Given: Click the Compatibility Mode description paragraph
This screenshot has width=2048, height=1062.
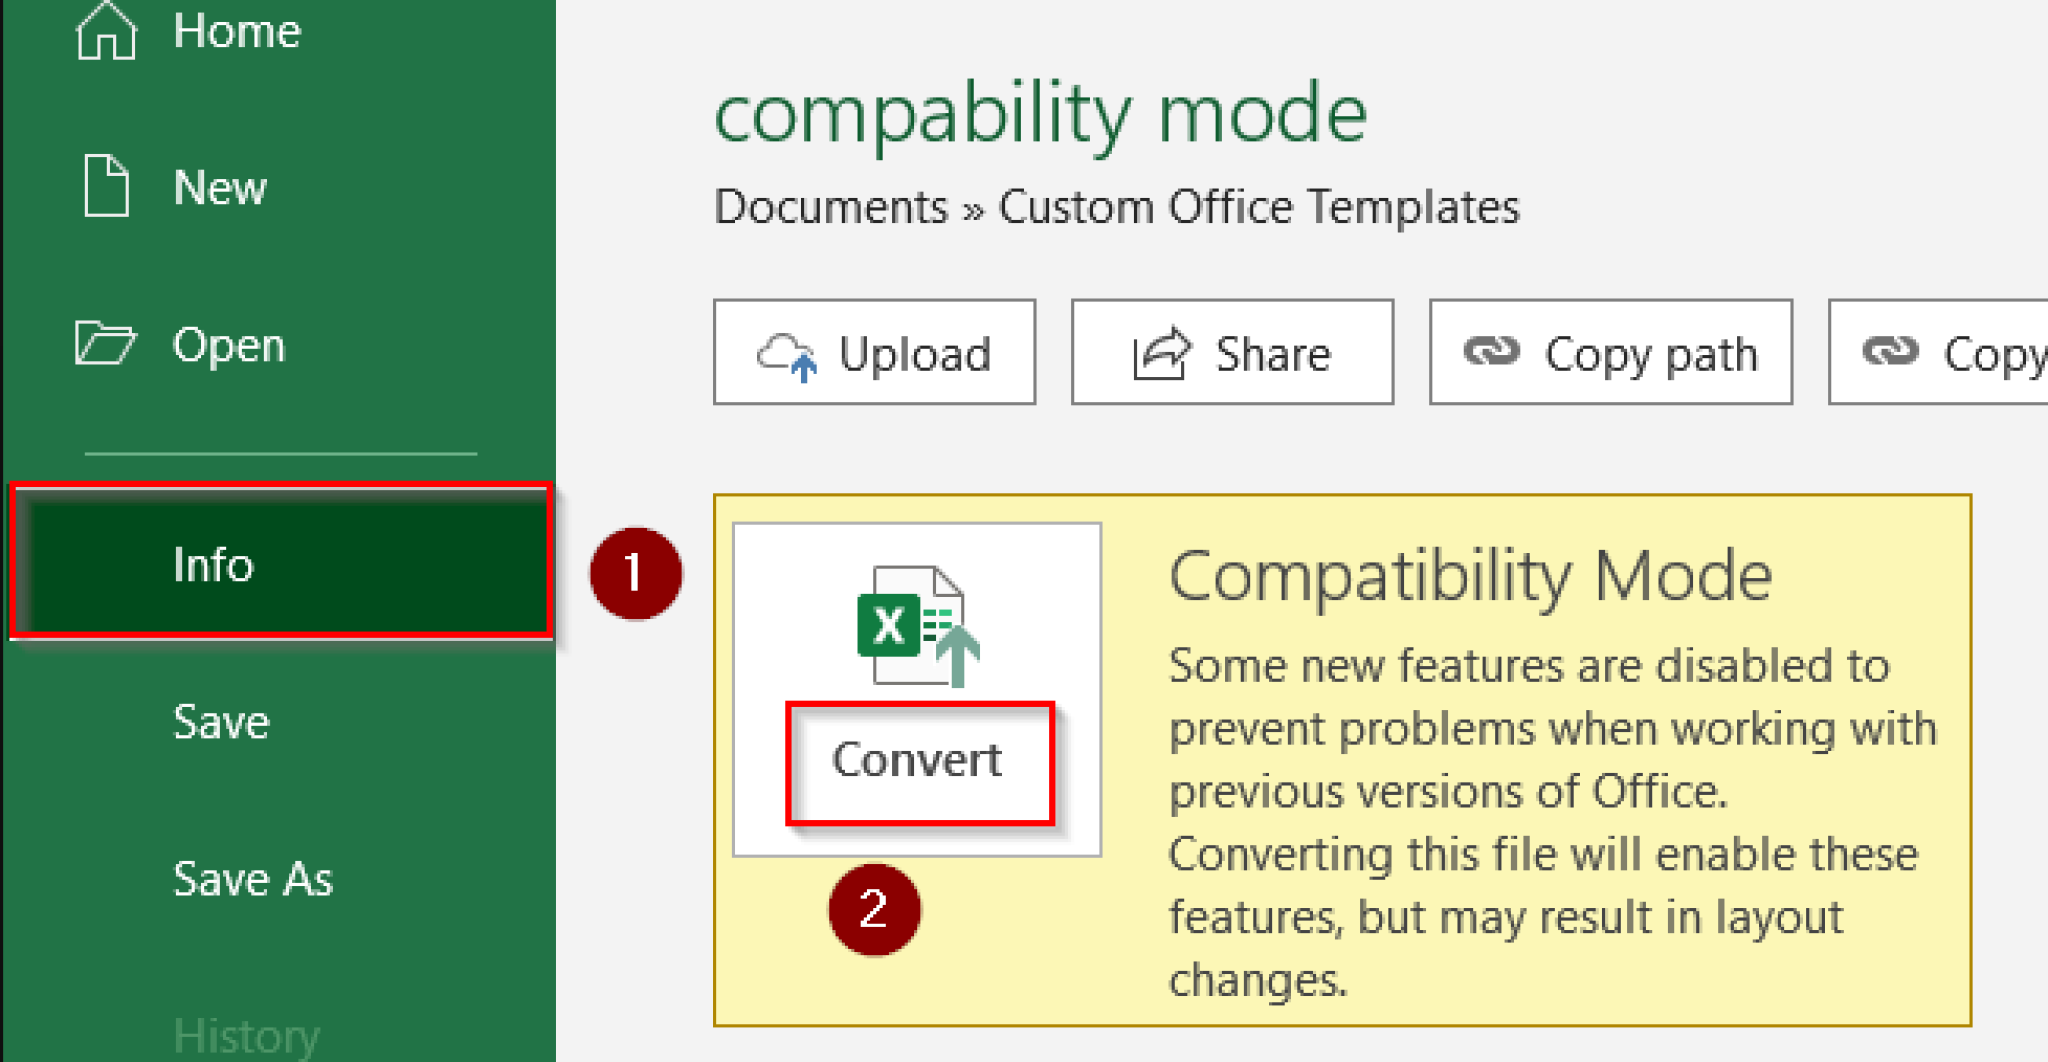Looking at the screenshot, I should click(1550, 822).
